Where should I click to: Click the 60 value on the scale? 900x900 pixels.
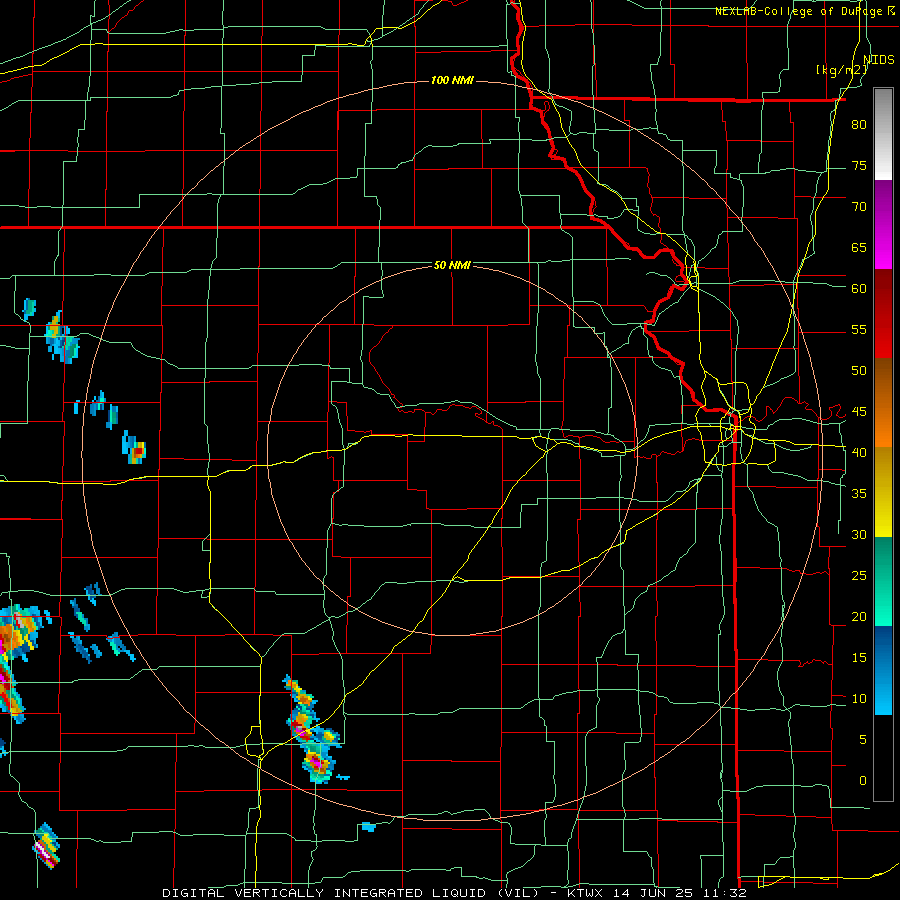(x=859, y=289)
